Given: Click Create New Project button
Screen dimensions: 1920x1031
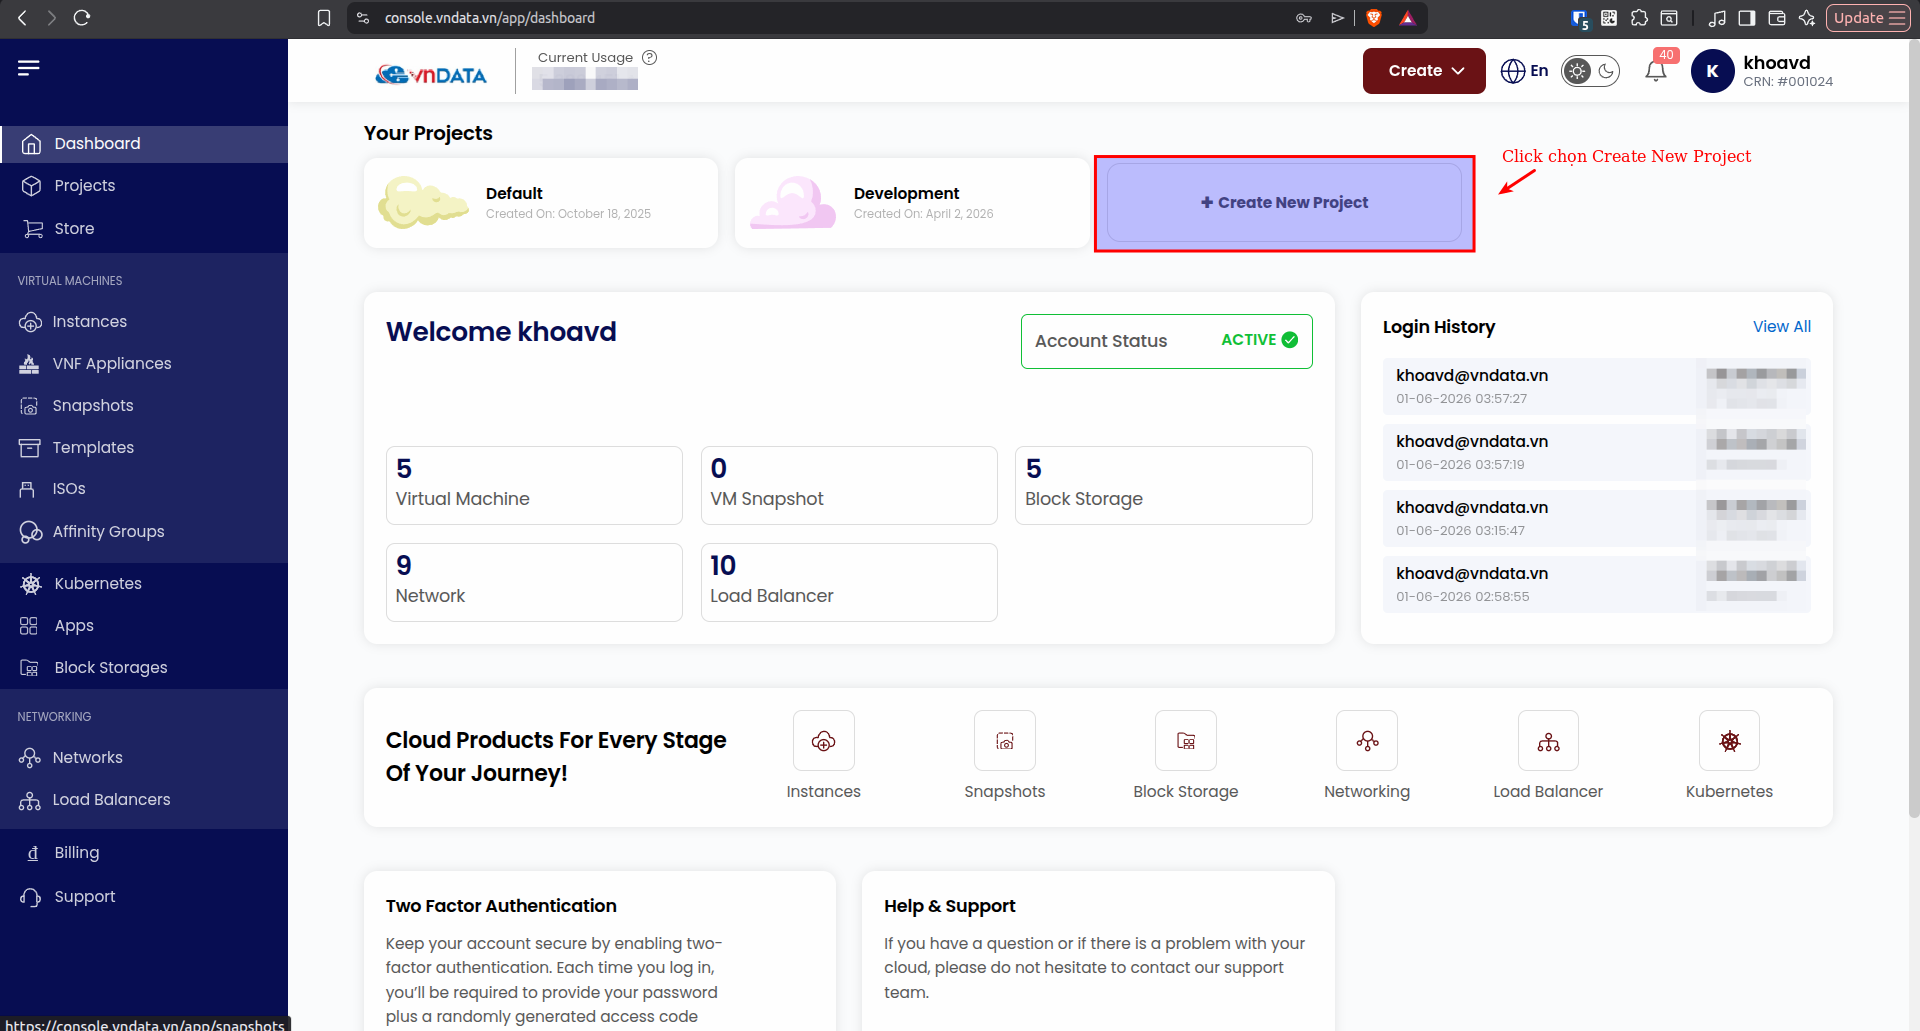Looking at the screenshot, I should [x=1284, y=203].
